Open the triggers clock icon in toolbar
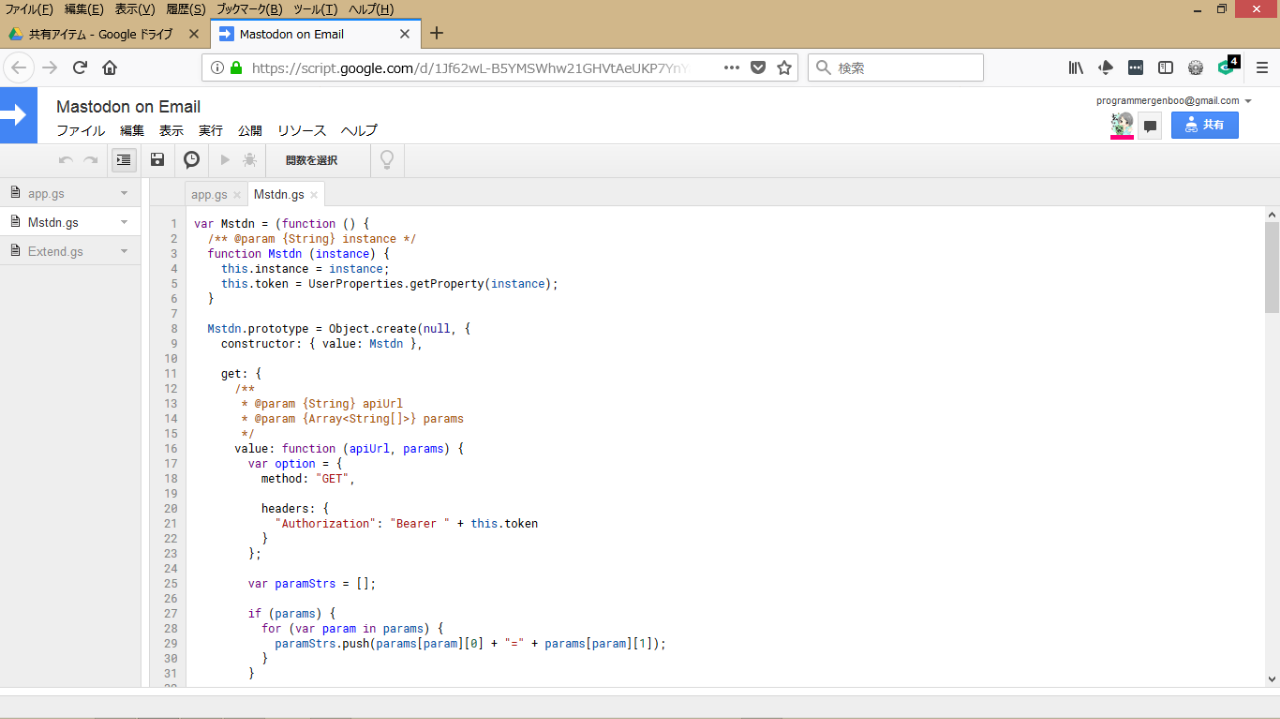This screenshot has height=719, width=1280. (191, 160)
